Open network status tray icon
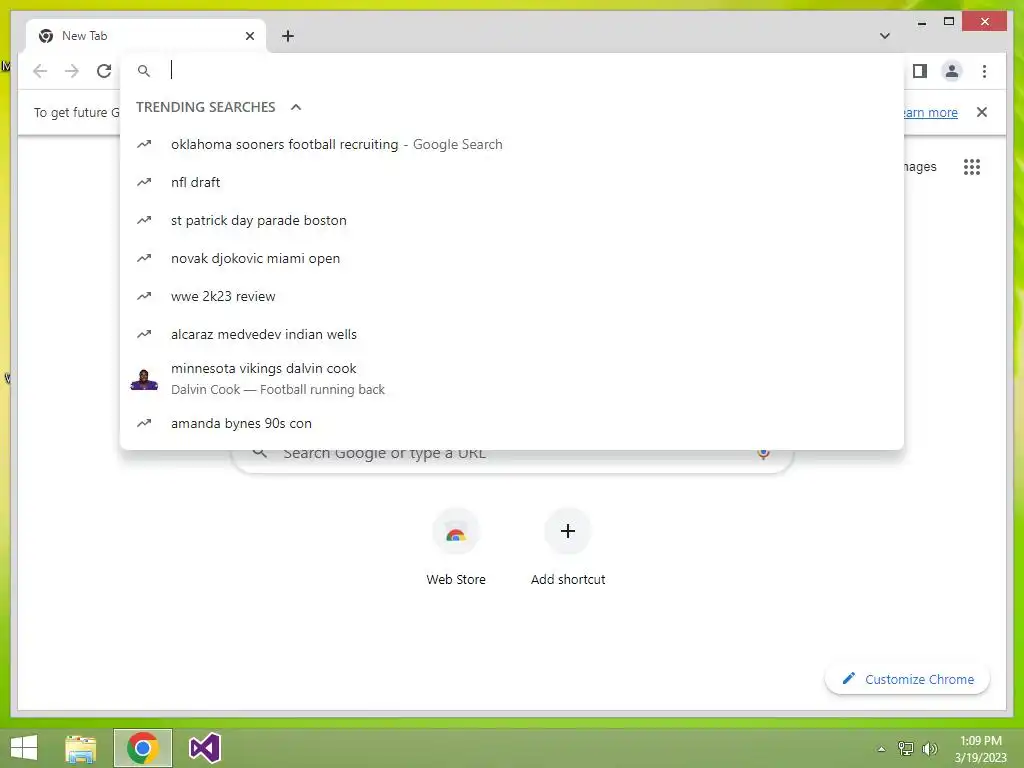 click(906, 749)
